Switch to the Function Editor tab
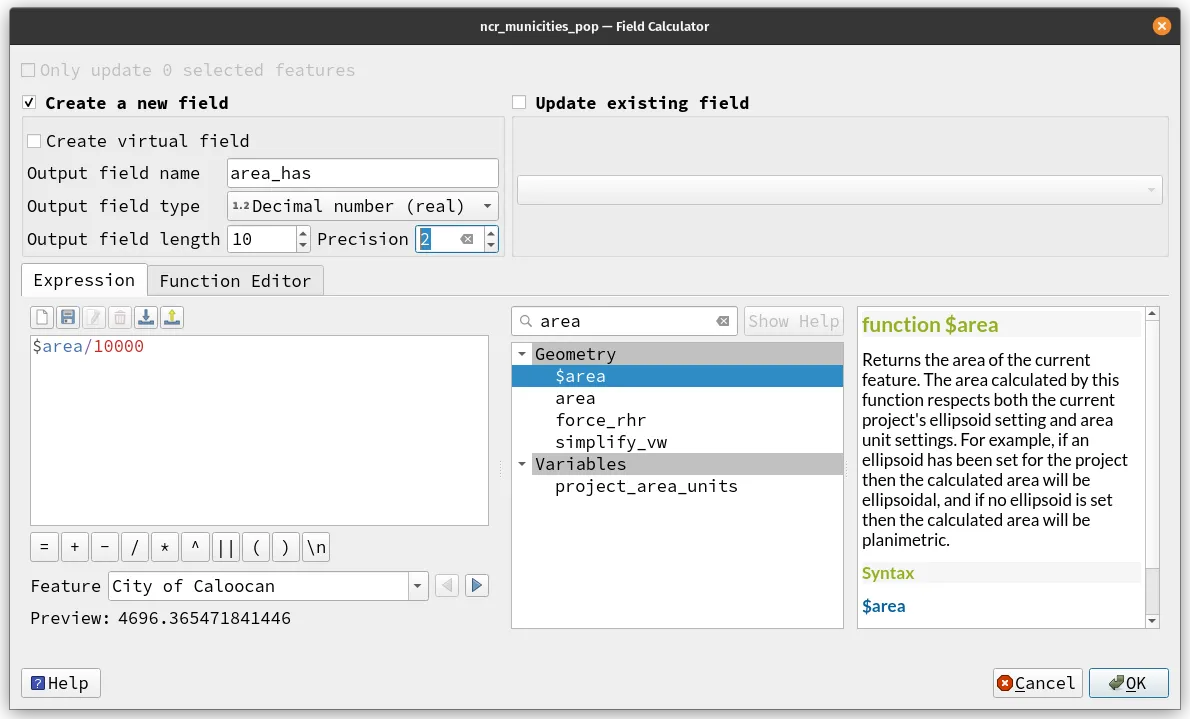This screenshot has width=1190, height=719. point(235,280)
